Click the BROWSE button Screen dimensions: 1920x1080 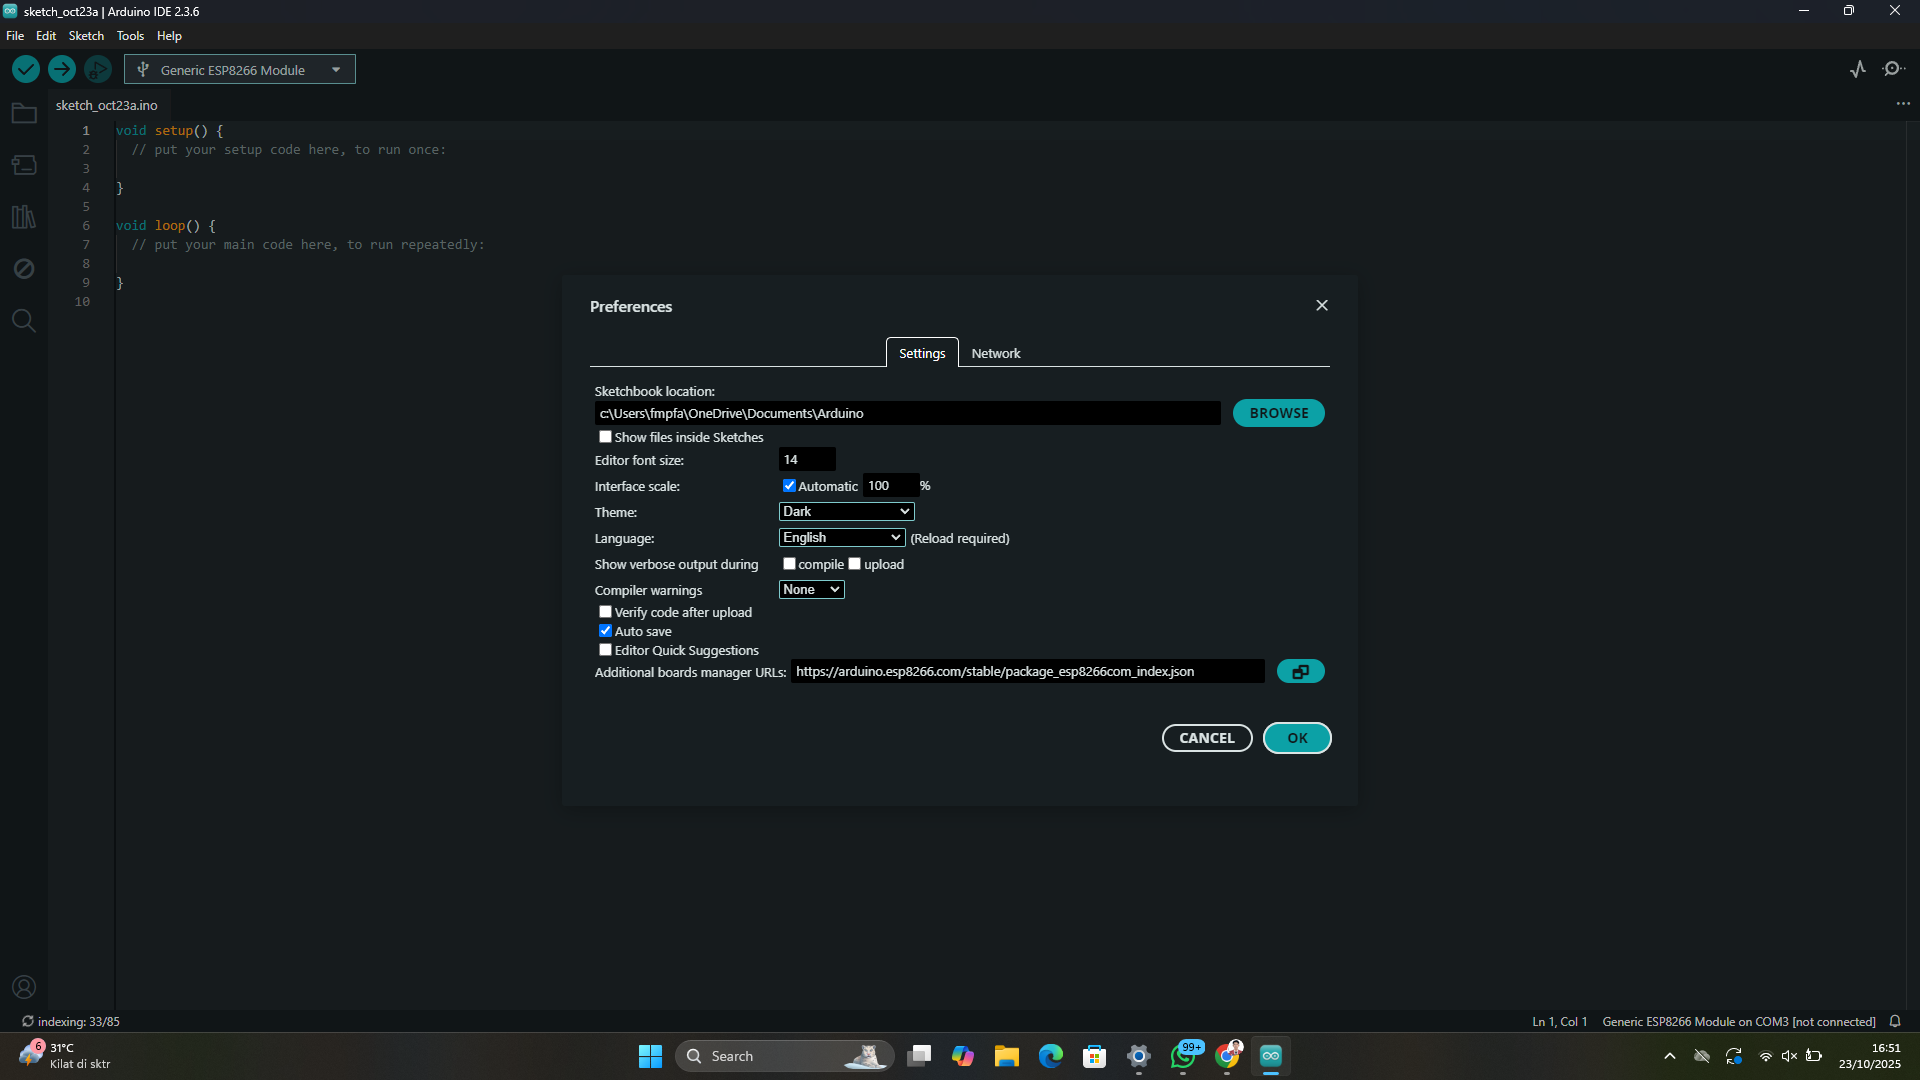click(1278, 413)
